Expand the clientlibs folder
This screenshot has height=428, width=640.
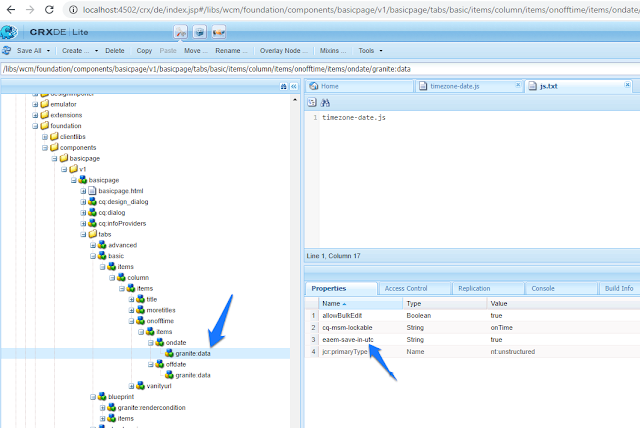pyautogui.click(x=45, y=137)
